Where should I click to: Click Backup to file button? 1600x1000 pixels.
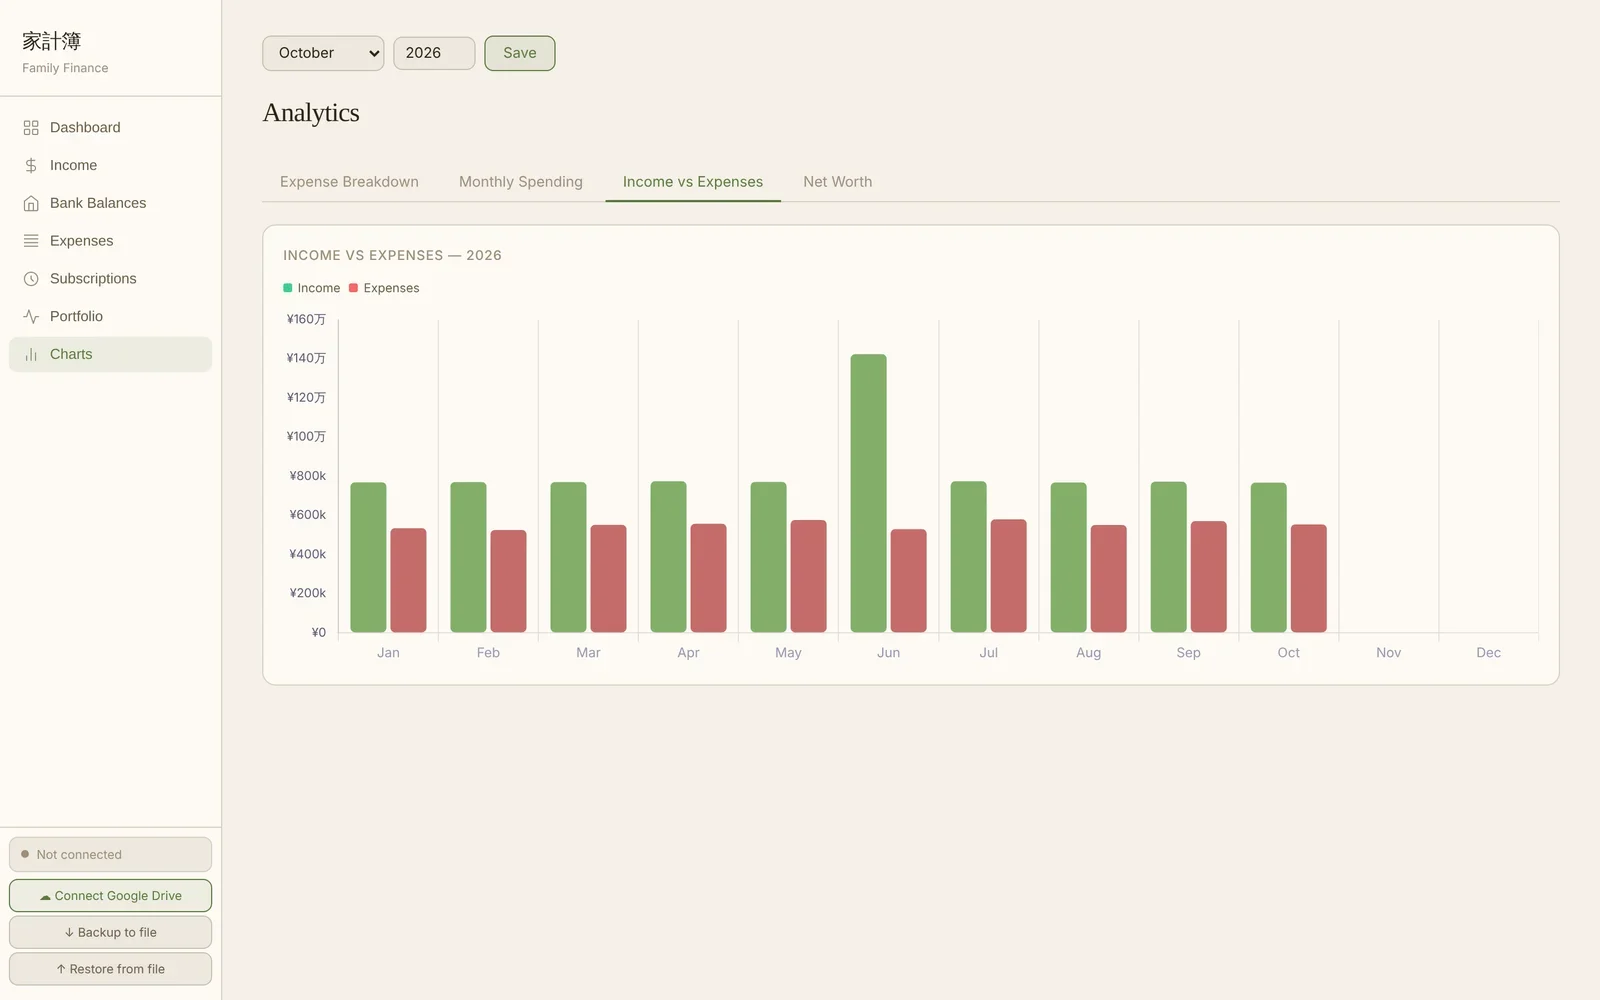click(110, 932)
